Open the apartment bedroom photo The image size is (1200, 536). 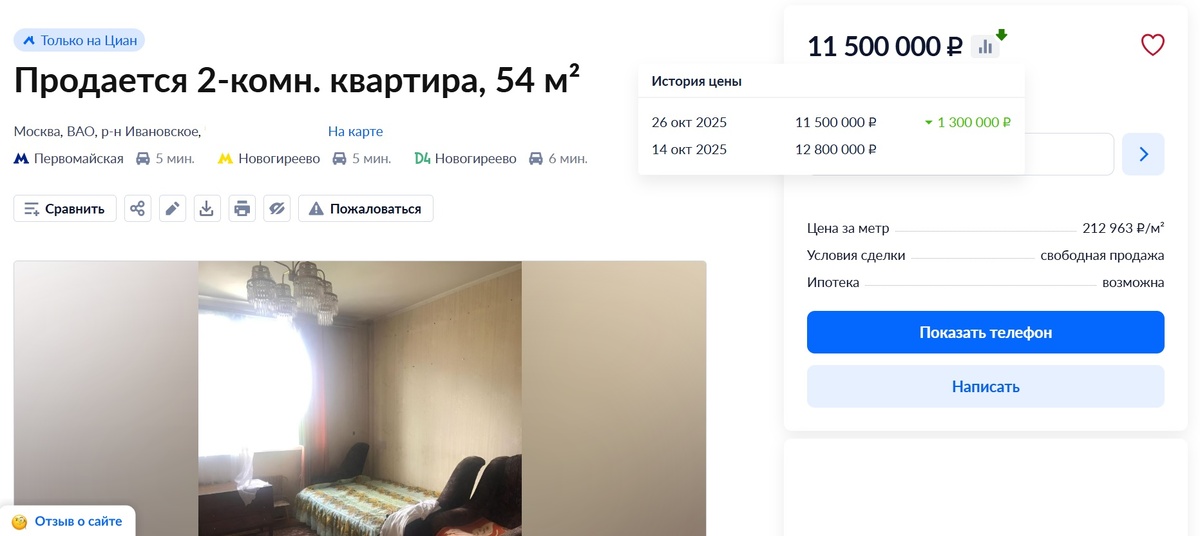pyautogui.click(x=360, y=398)
